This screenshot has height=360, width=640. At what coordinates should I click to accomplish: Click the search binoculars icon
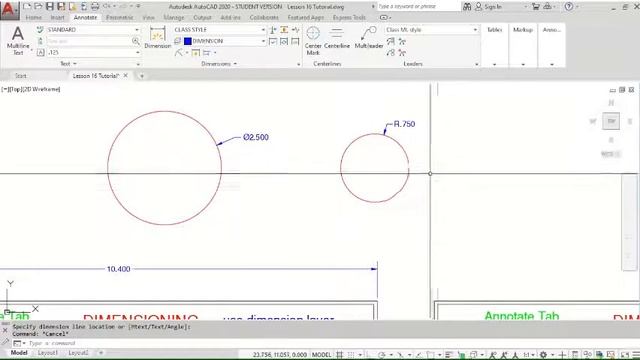pos(467,7)
